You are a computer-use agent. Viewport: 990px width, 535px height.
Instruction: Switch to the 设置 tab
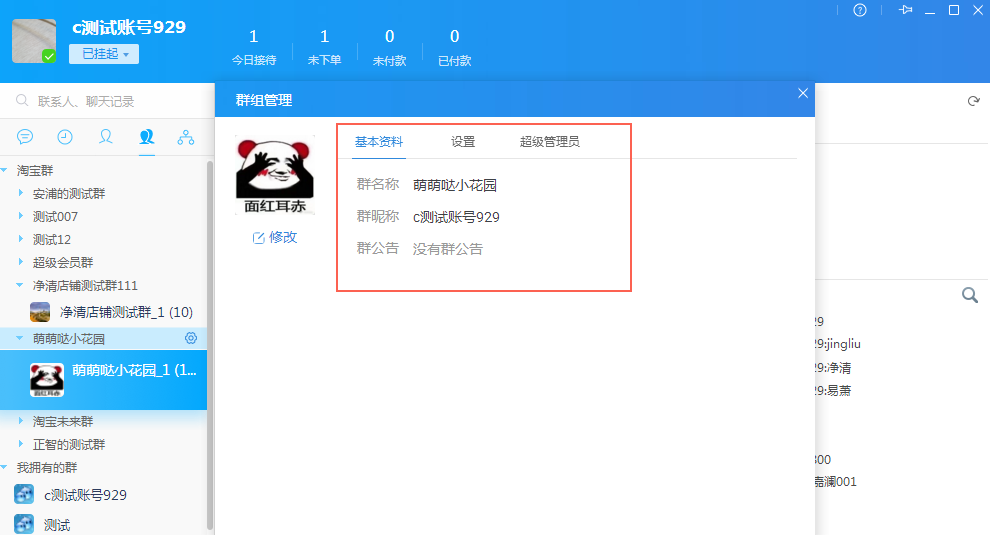463,141
